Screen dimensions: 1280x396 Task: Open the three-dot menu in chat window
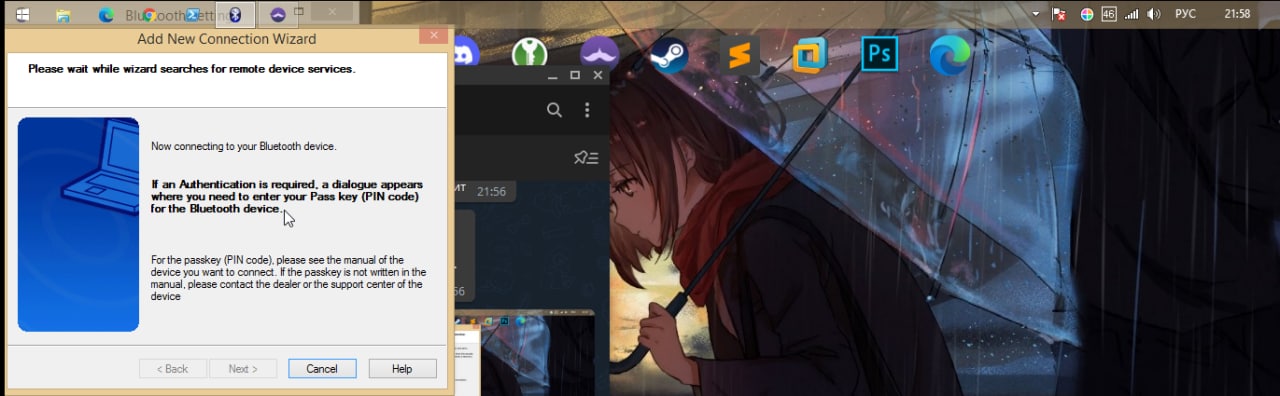point(587,110)
